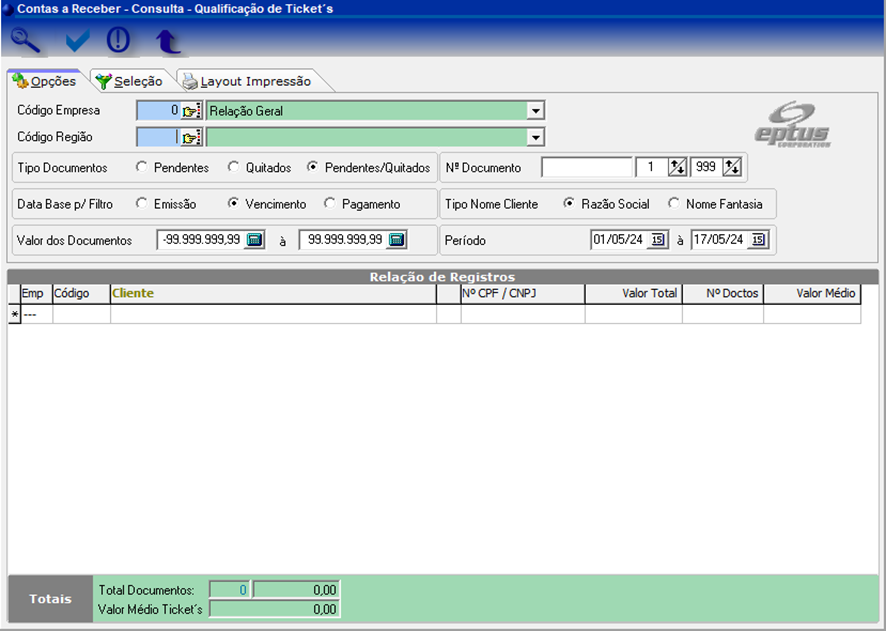Open calculator for minimum document value

pos(255,240)
